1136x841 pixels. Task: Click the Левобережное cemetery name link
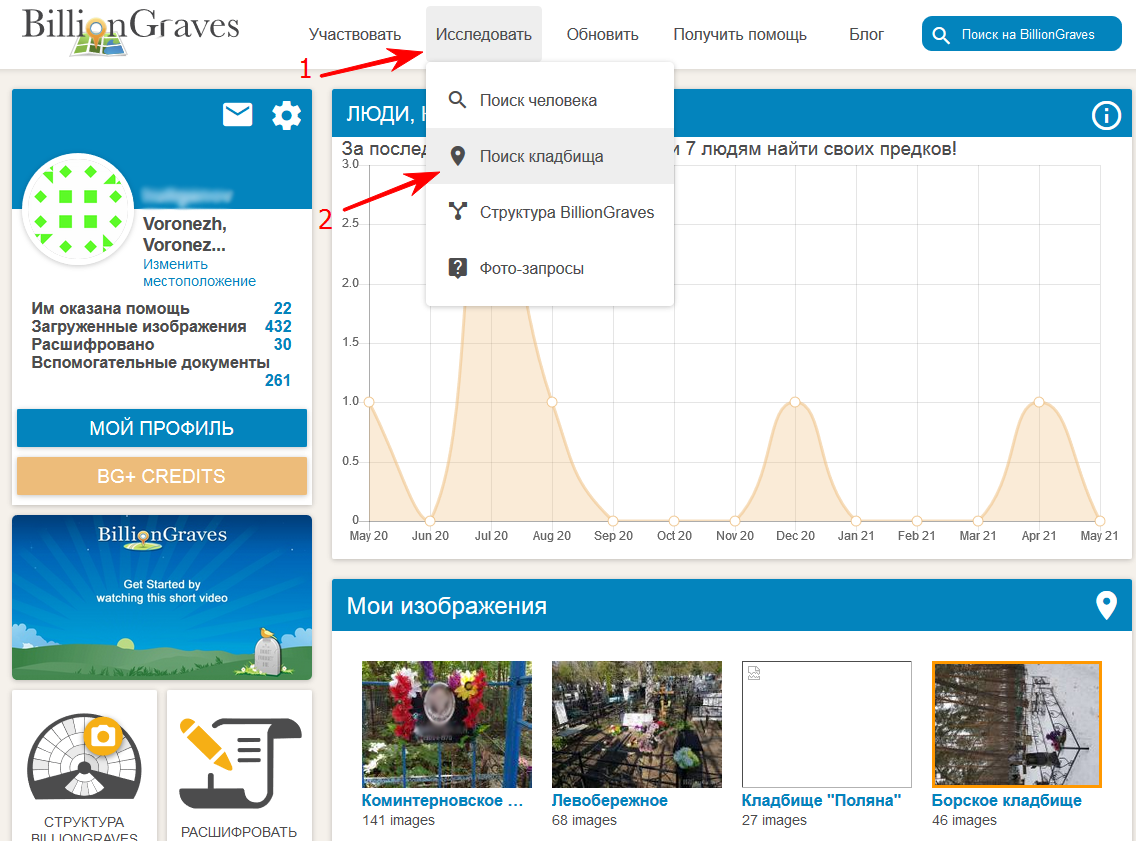click(x=609, y=800)
